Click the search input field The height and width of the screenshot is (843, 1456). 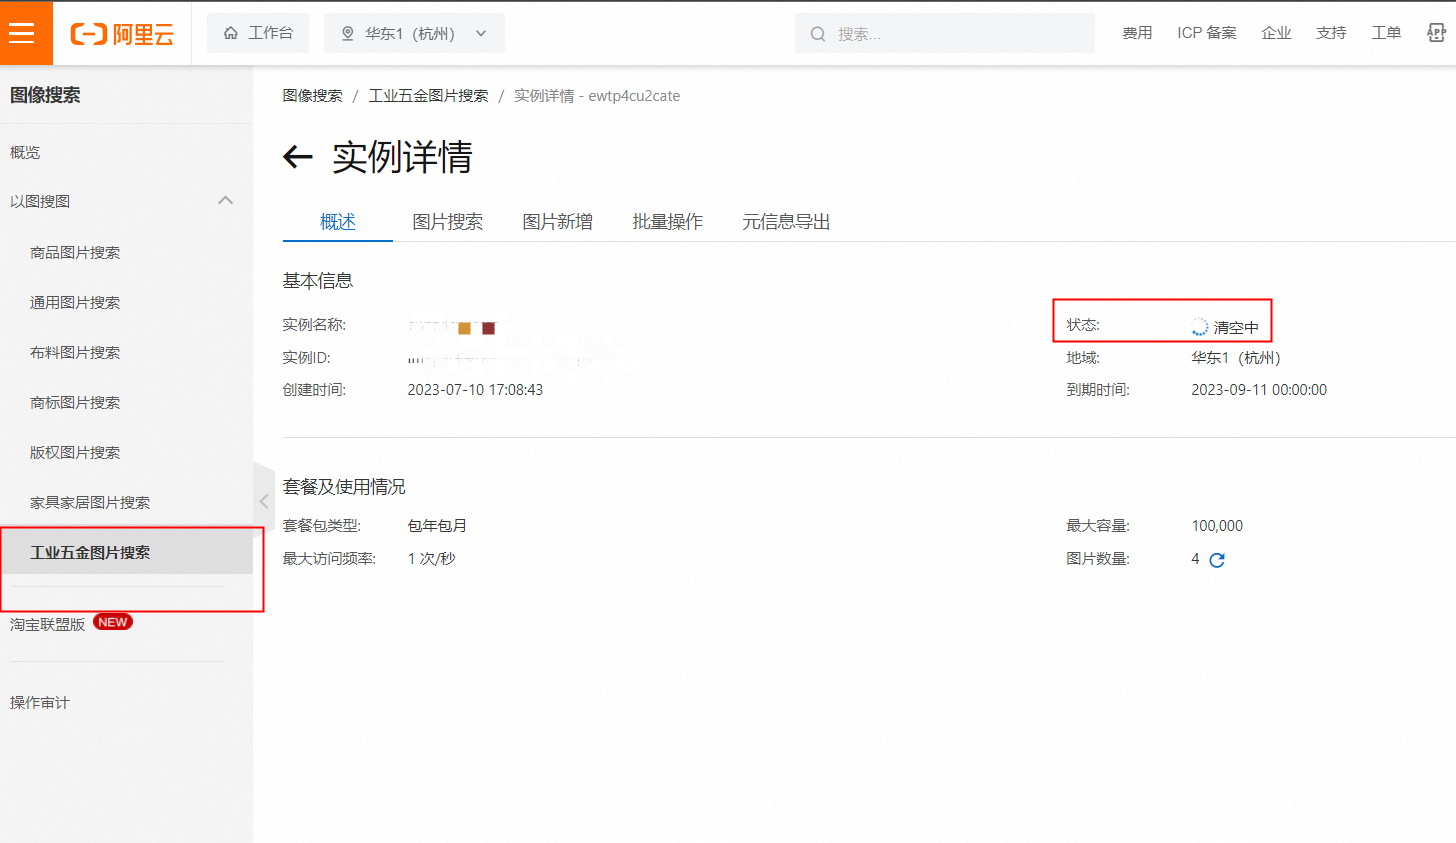tap(945, 33)
